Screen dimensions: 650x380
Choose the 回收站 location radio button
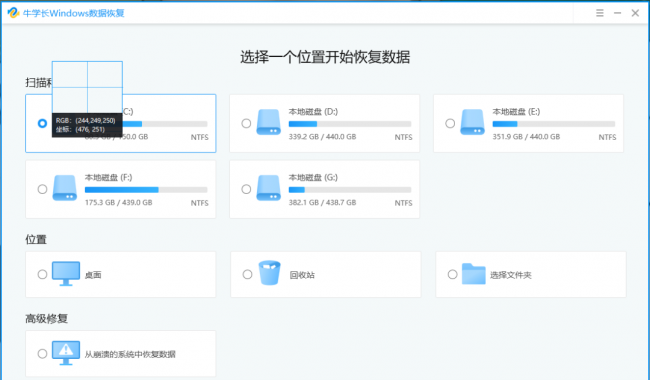pos(247,274)
